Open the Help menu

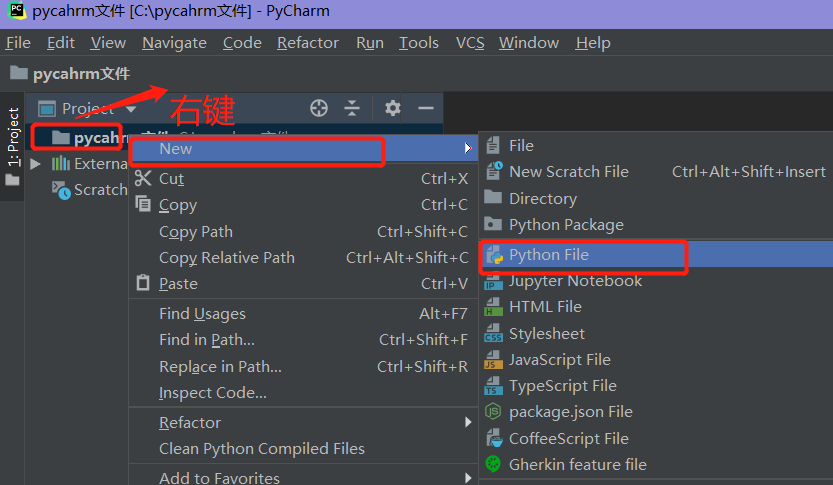point(593,42)
